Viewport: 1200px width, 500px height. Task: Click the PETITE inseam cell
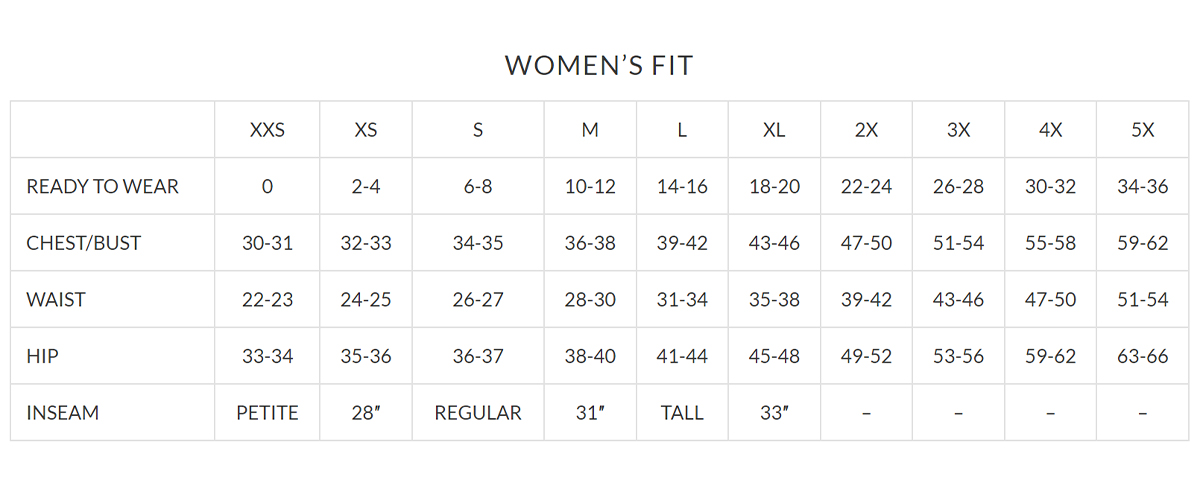pyautogui.click(x=267, y=413)
